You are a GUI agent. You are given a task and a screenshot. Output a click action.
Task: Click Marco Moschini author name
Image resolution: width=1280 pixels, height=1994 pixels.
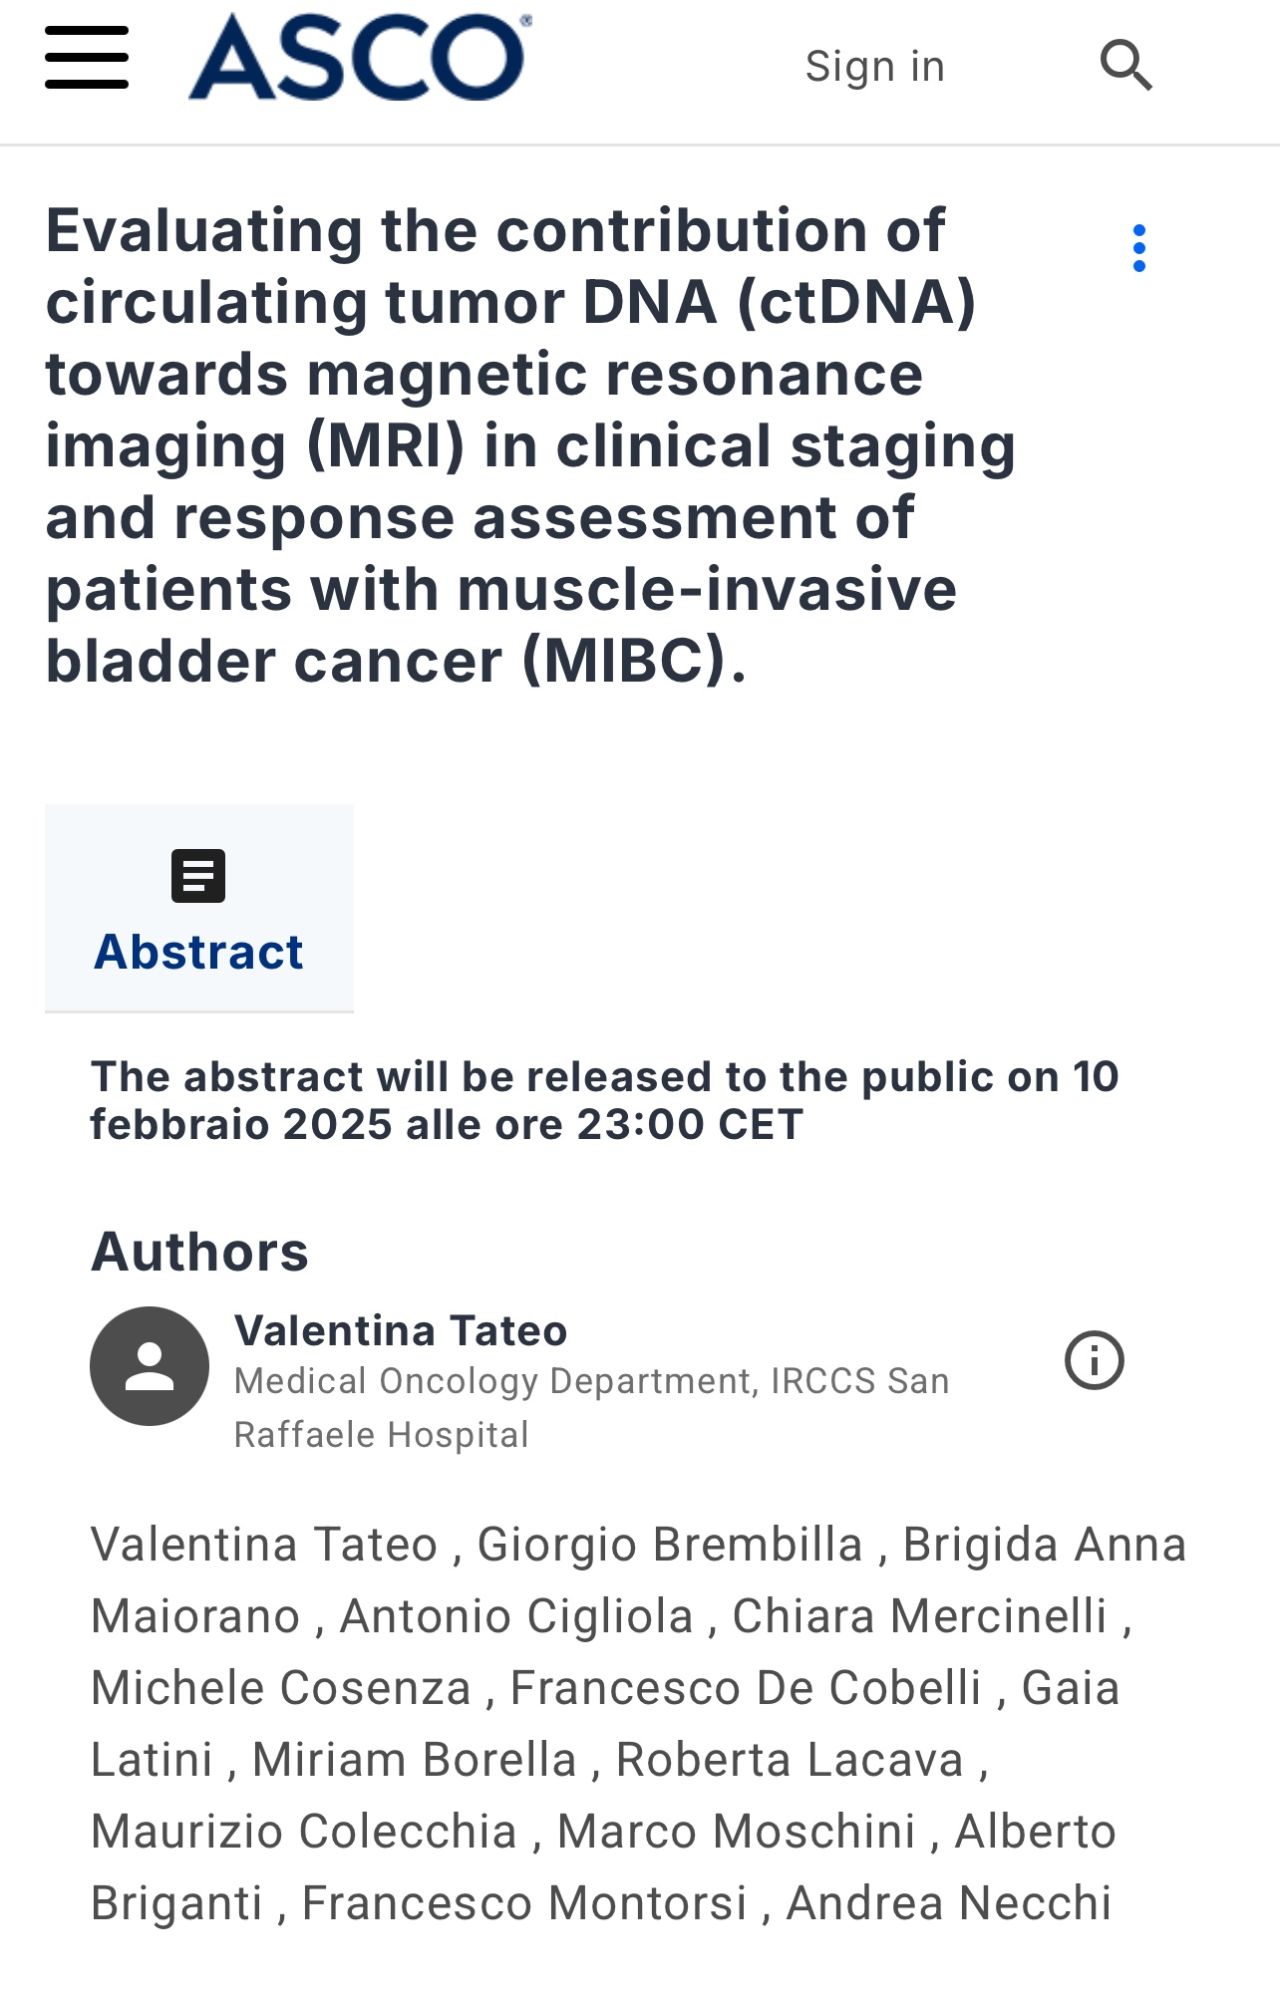[736, 1831]
